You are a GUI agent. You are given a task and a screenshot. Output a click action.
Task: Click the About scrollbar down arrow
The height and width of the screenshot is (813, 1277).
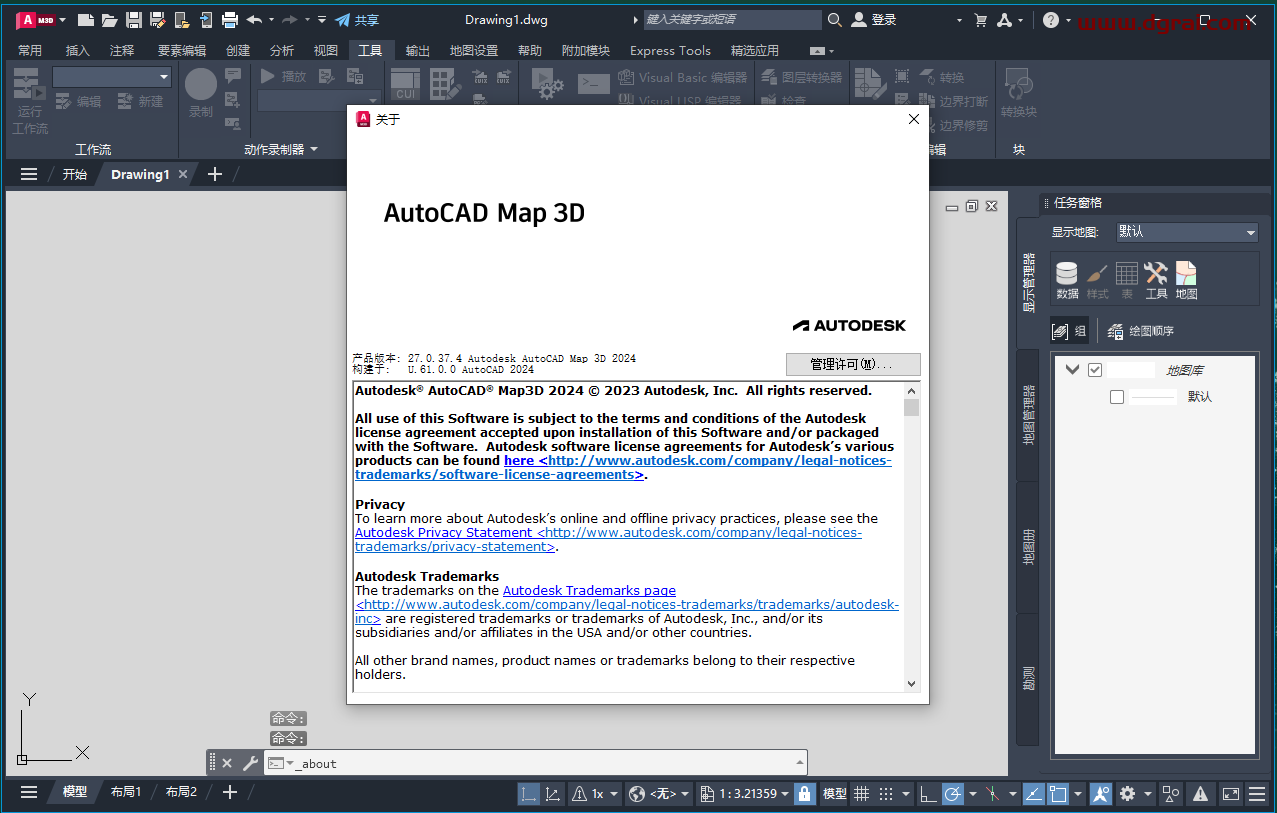pyautogui.click(x=911, y=684)
